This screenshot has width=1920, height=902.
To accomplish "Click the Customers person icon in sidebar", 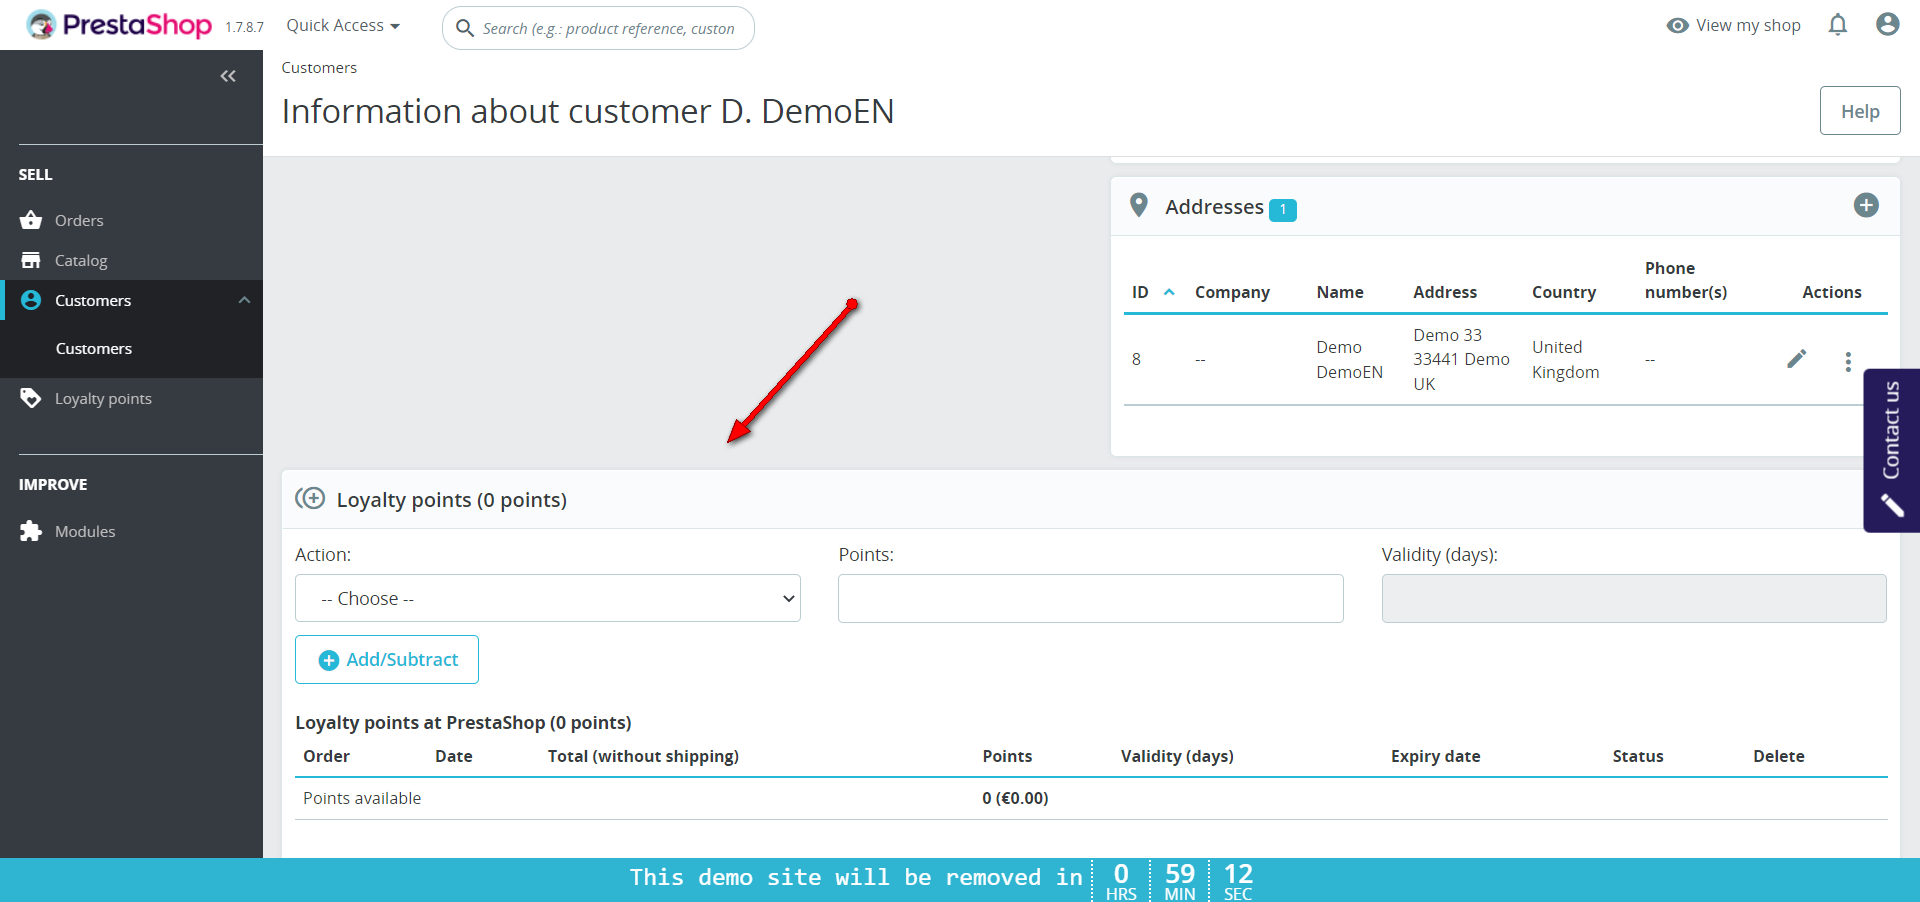I will (31, 300).
